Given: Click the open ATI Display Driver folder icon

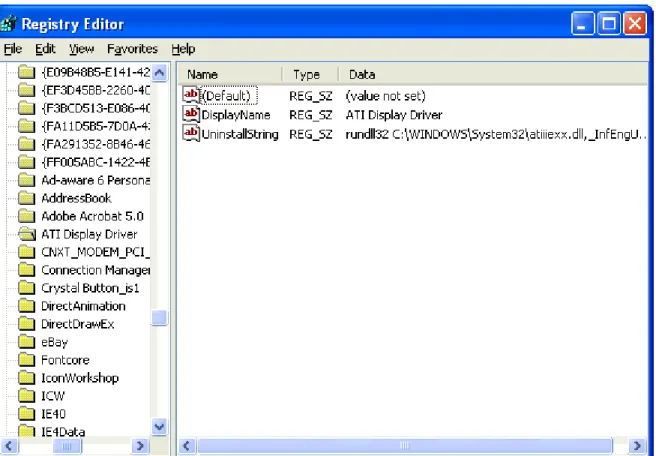Looking at the screenshot, I should 28,234.
